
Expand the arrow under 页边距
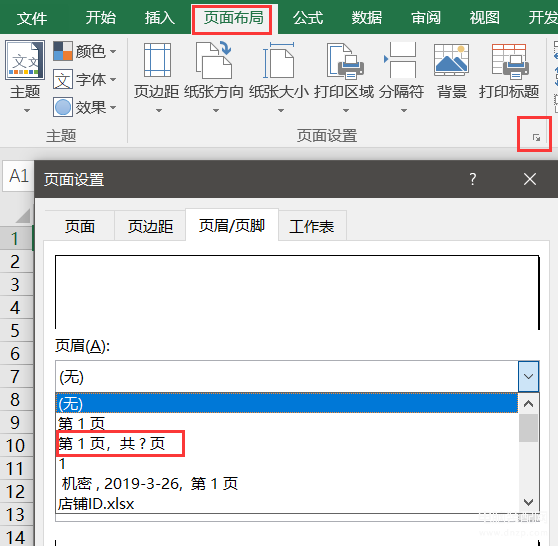pyautogui.click(x=159, y=111)
